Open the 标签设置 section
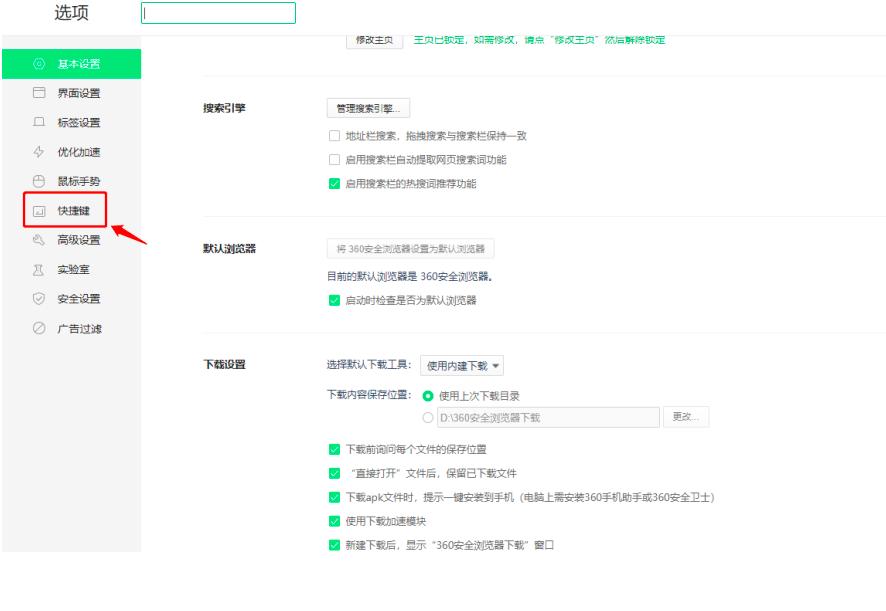The height and width of the screenshot is (611, 886). pos(72,123)
